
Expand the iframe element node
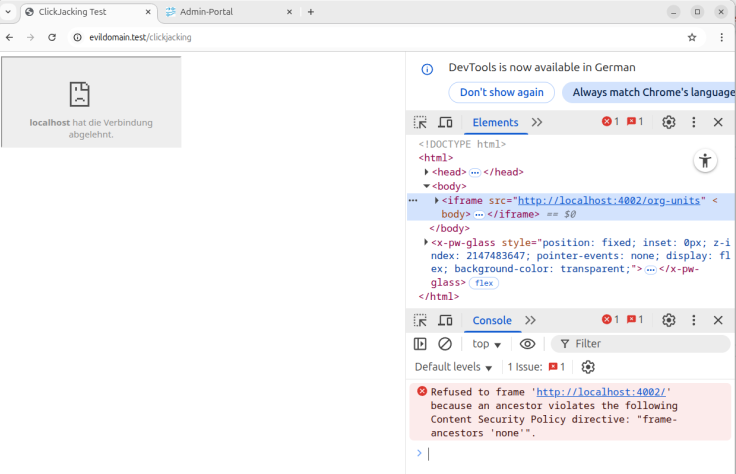436,200
